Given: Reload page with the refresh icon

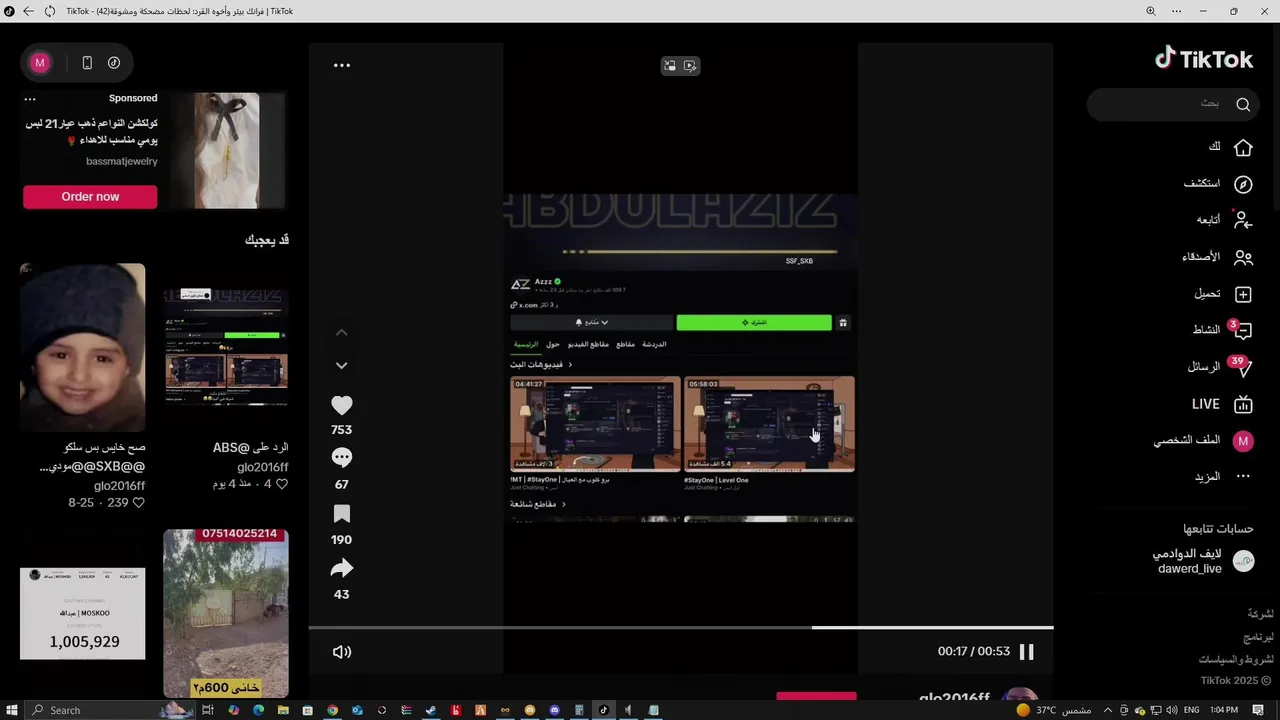Looking at the screenshot, I should tap(50, 11).
